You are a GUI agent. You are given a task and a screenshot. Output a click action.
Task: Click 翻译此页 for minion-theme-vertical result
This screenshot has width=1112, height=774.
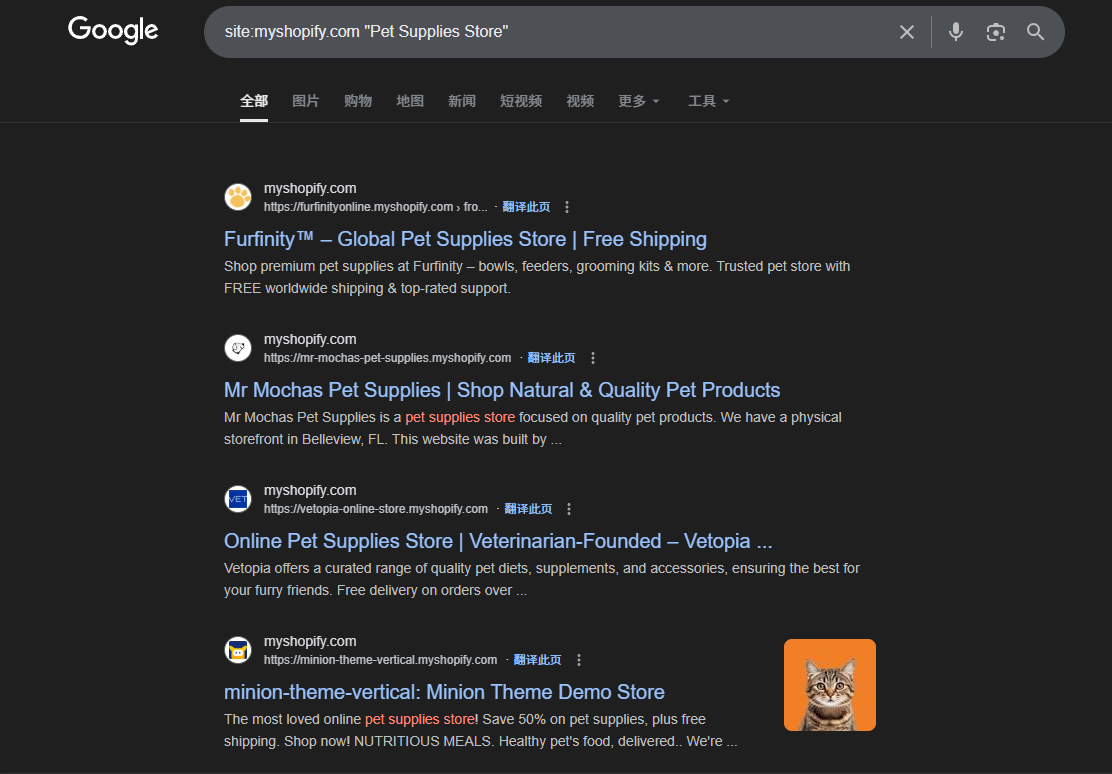pyautogui.click(x=538, y=660)
